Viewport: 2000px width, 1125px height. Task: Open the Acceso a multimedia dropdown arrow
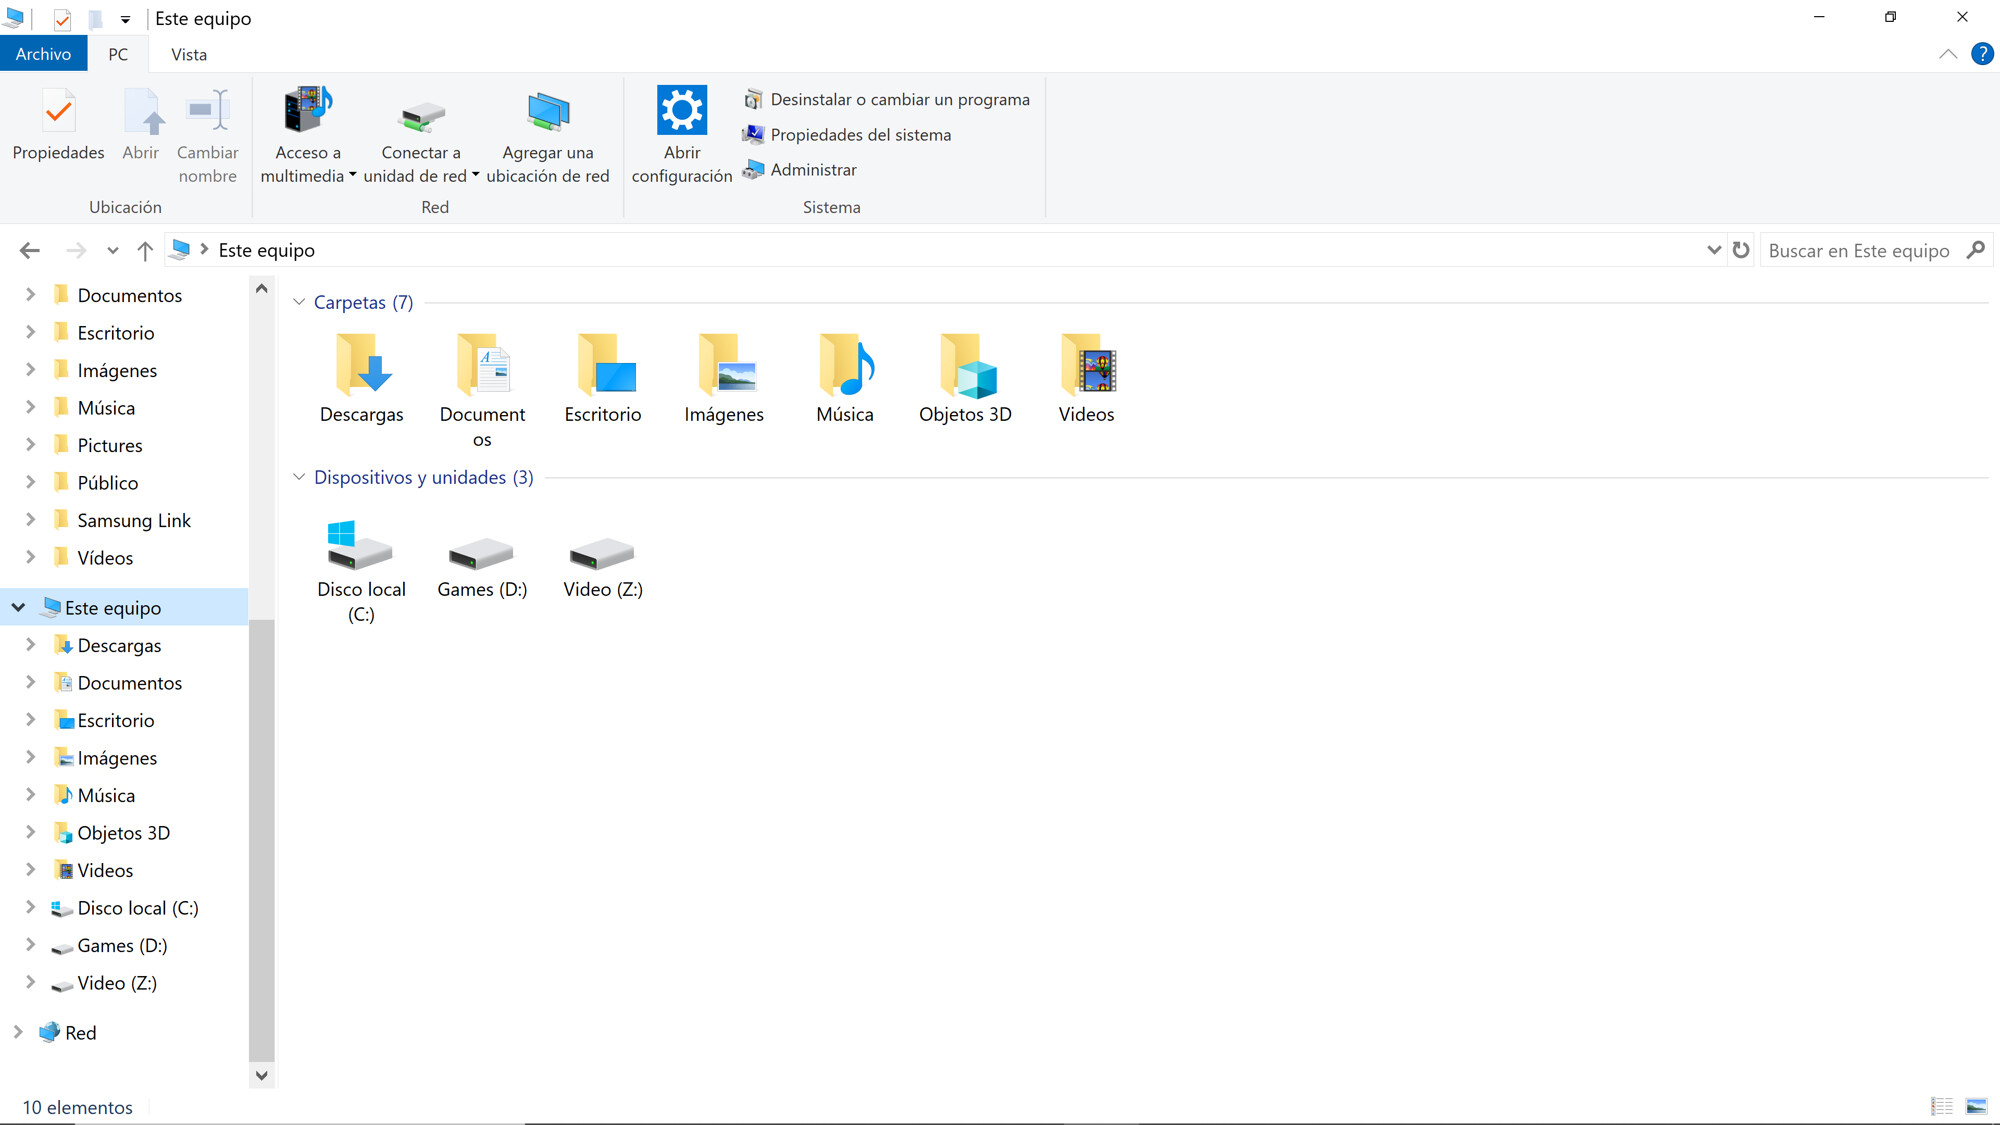pos(353,175)
